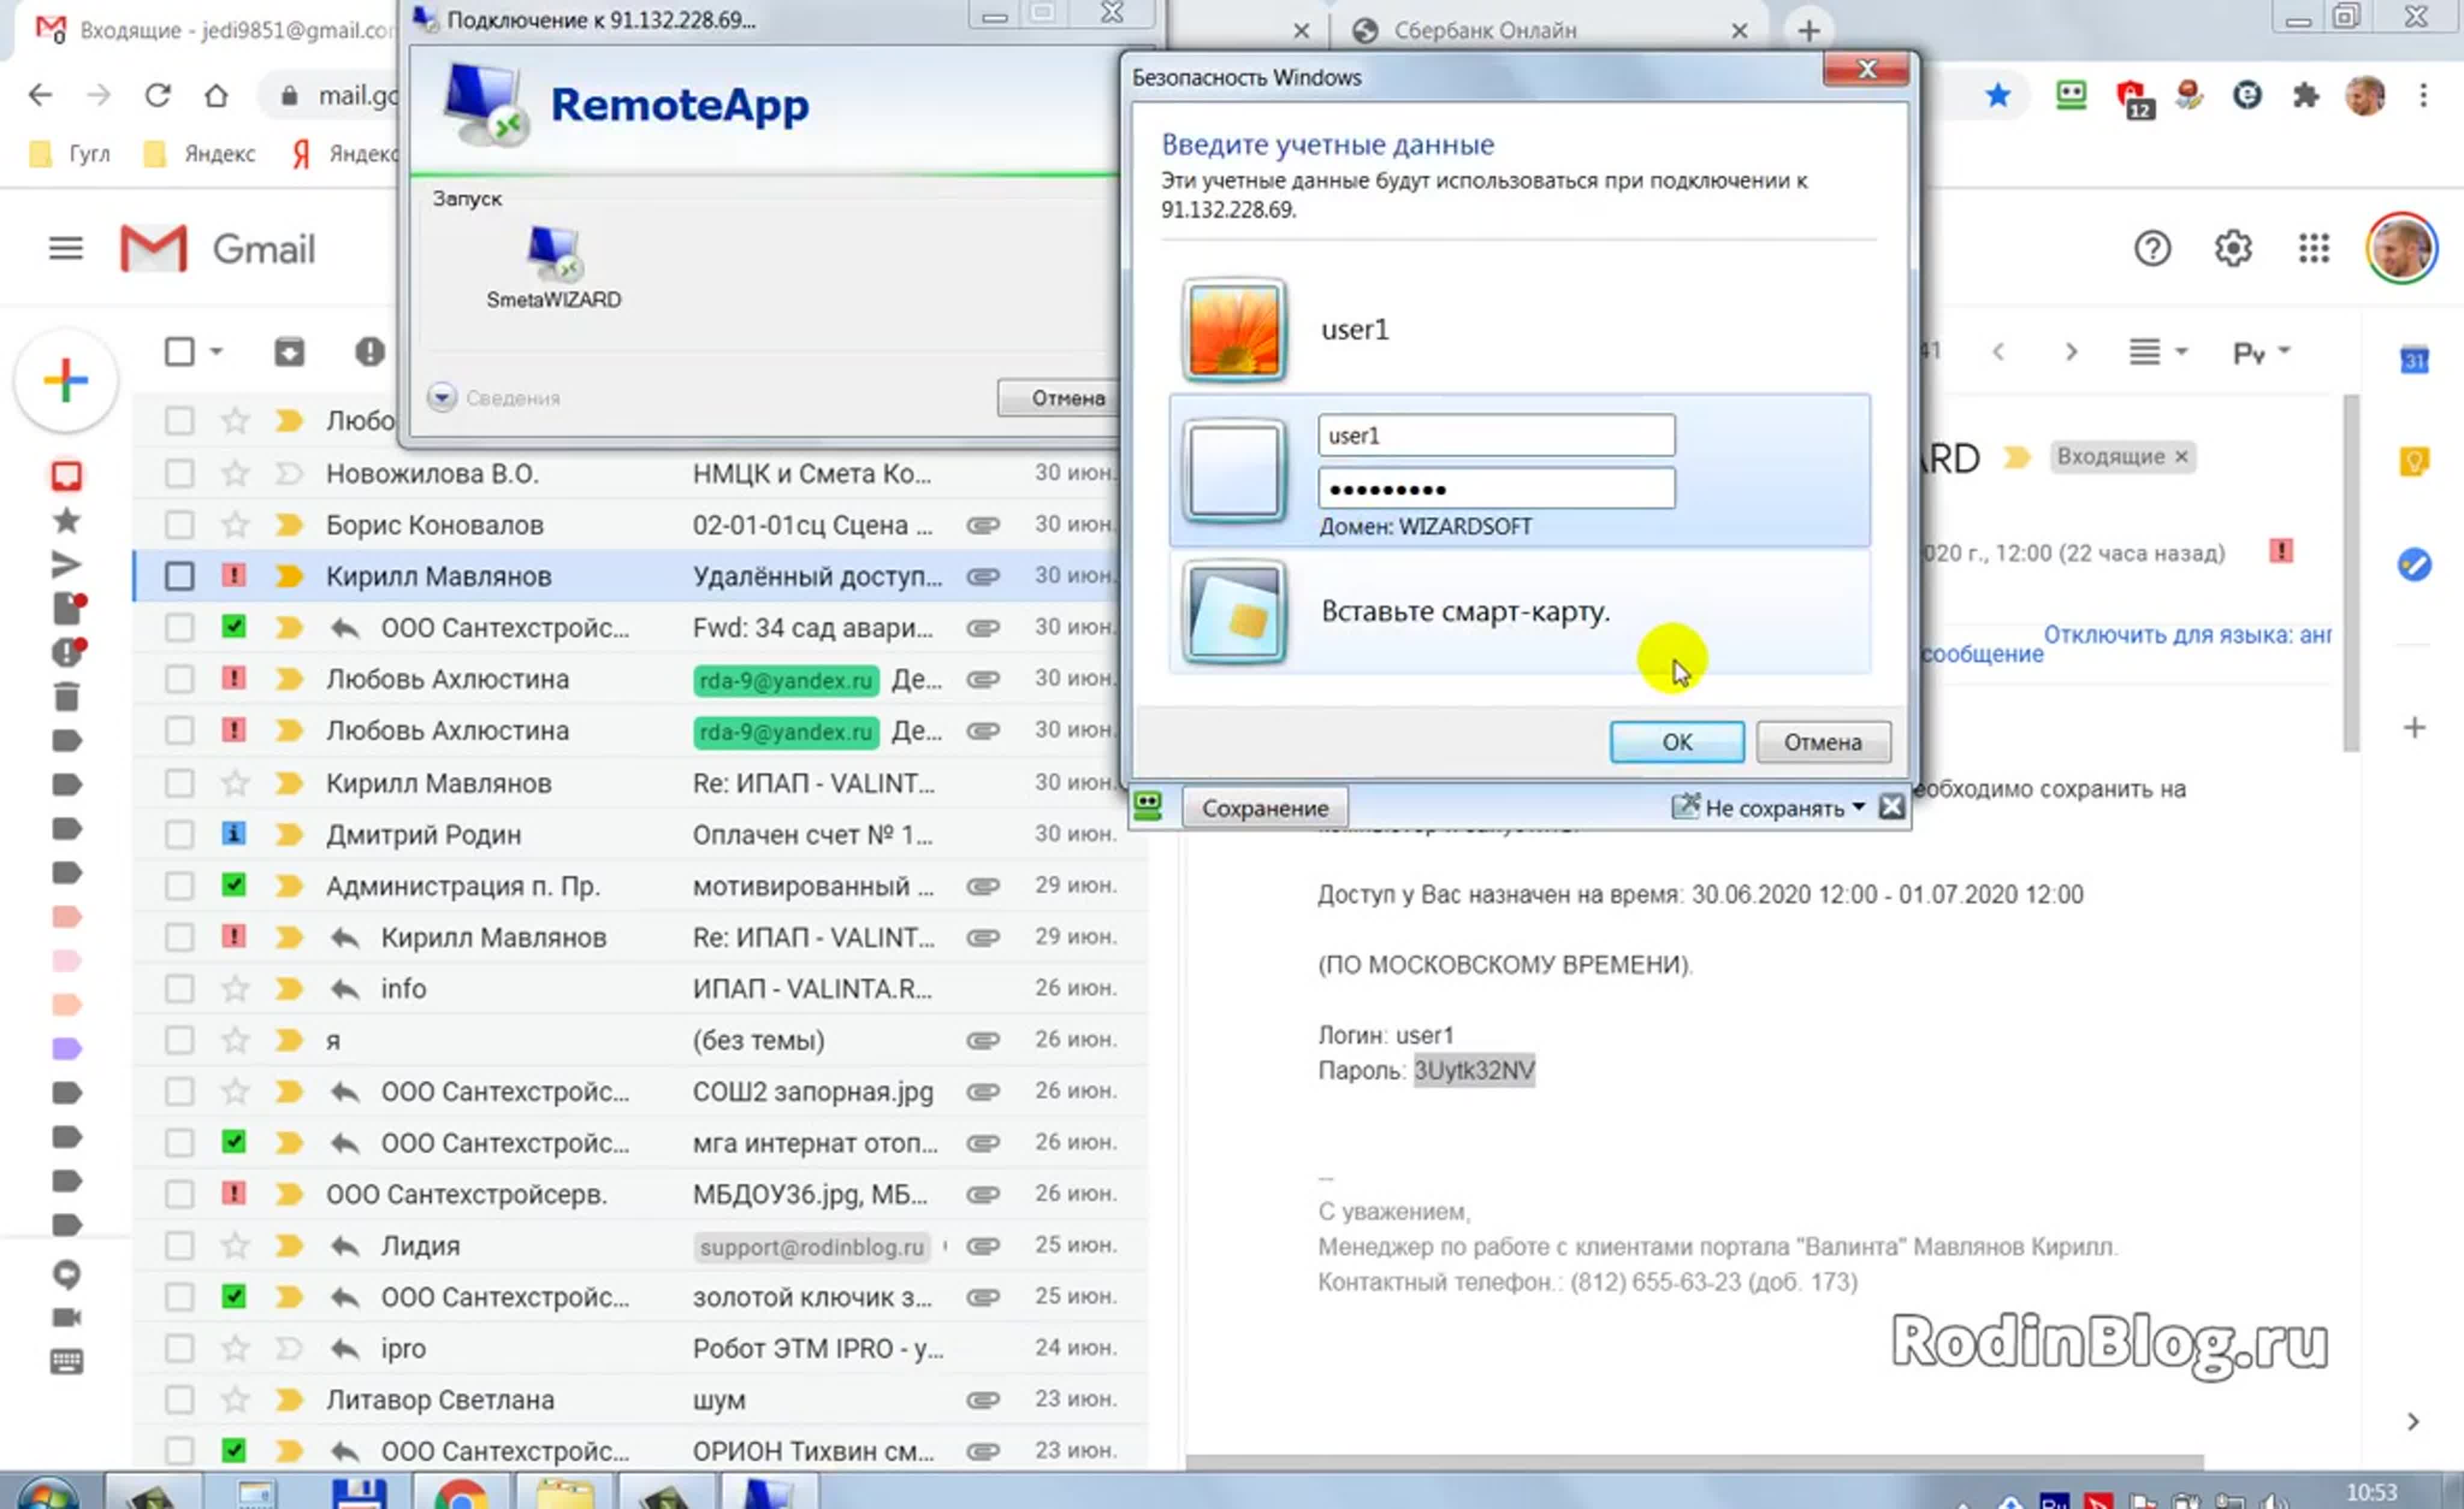Open the Яндекс bookmark with red Я logo
This screenshot has width=2464, height=1509.
[x=345, y=154]
